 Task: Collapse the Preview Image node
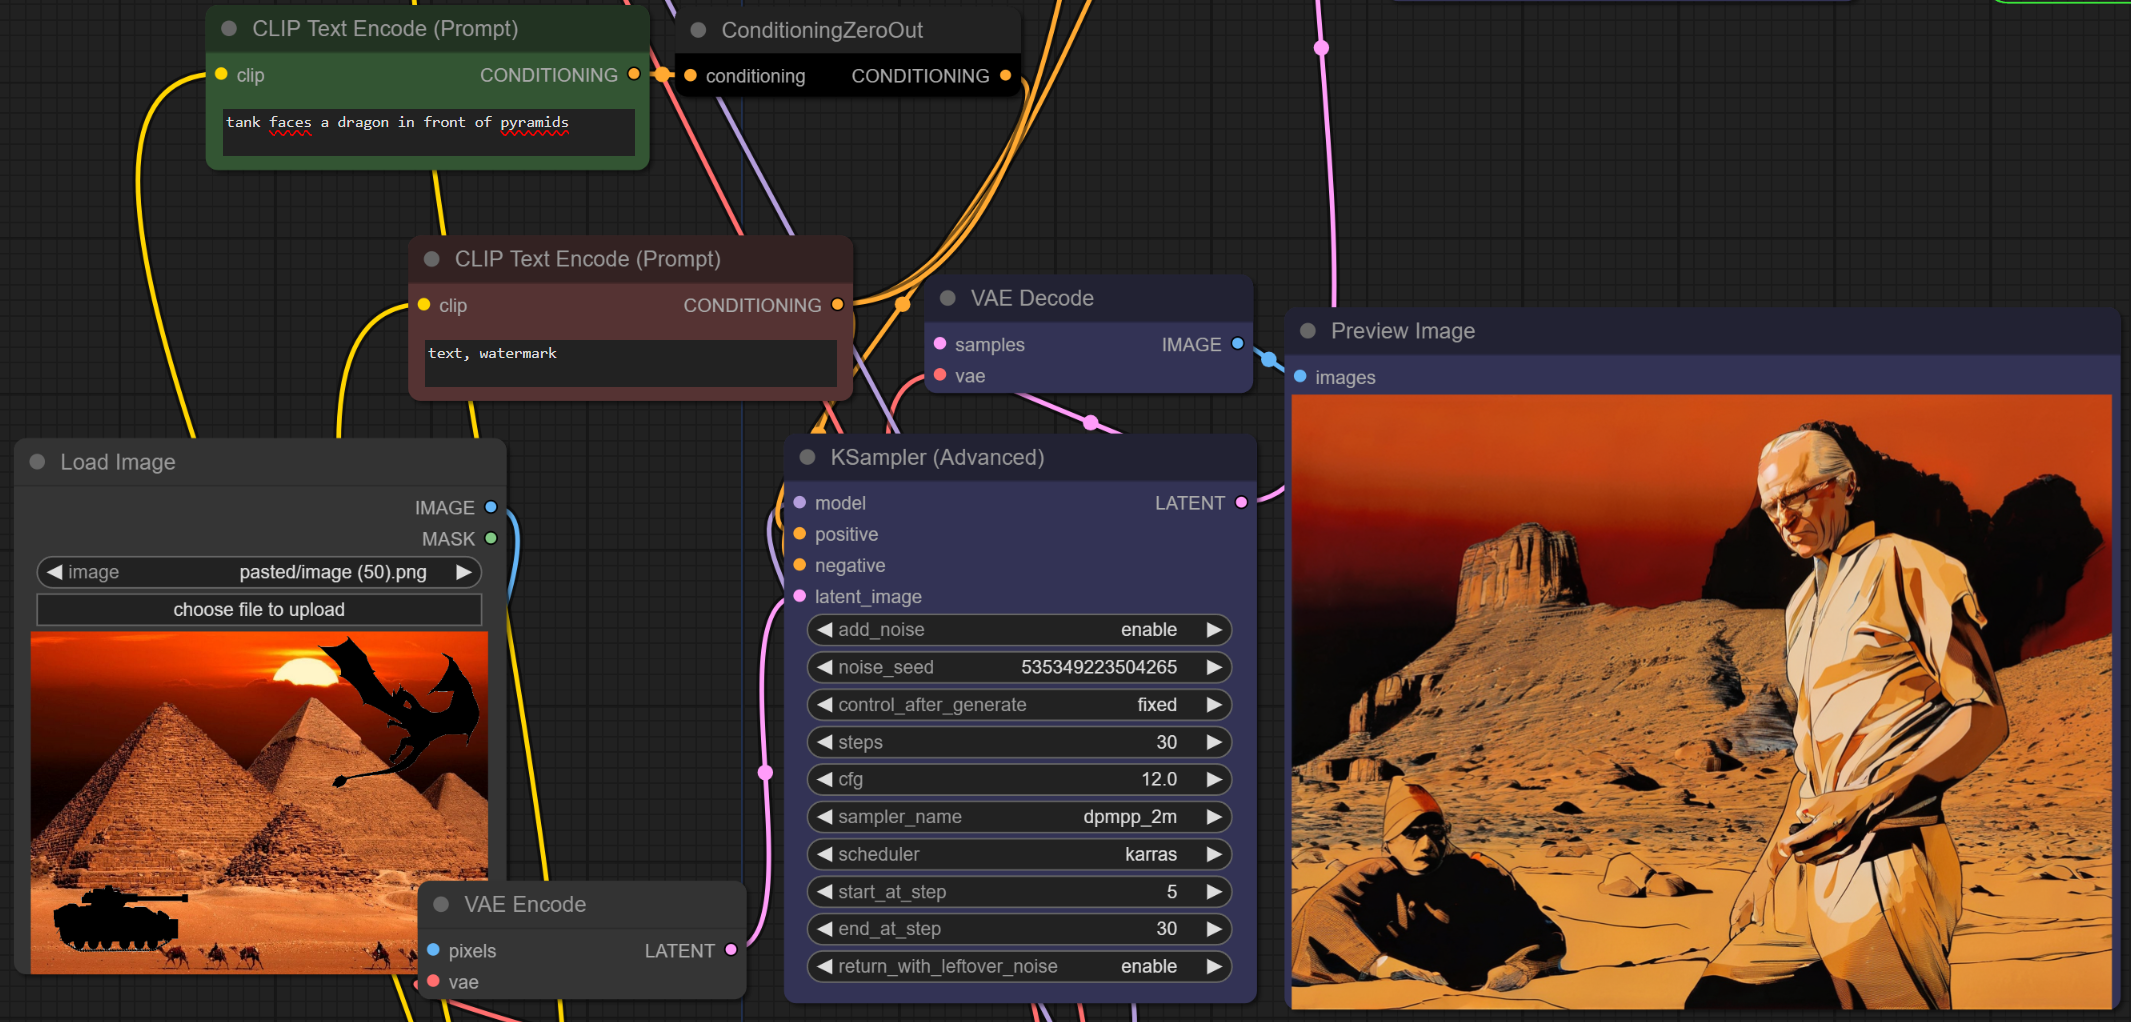pos(1307,331)
